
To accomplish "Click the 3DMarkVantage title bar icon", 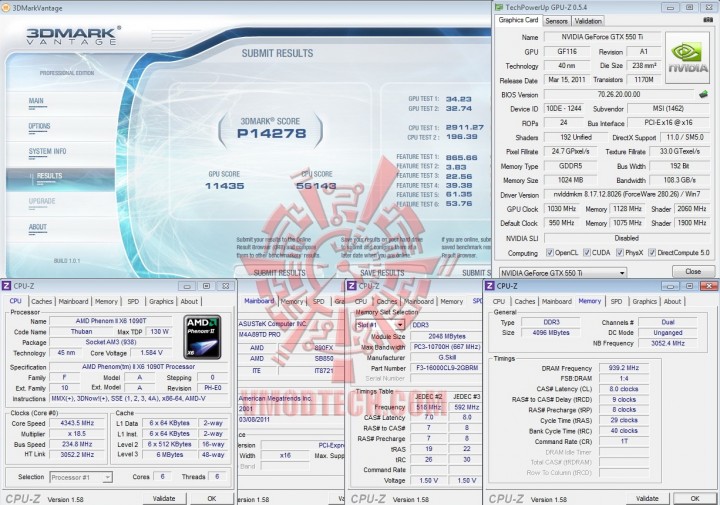I will 6,8.
